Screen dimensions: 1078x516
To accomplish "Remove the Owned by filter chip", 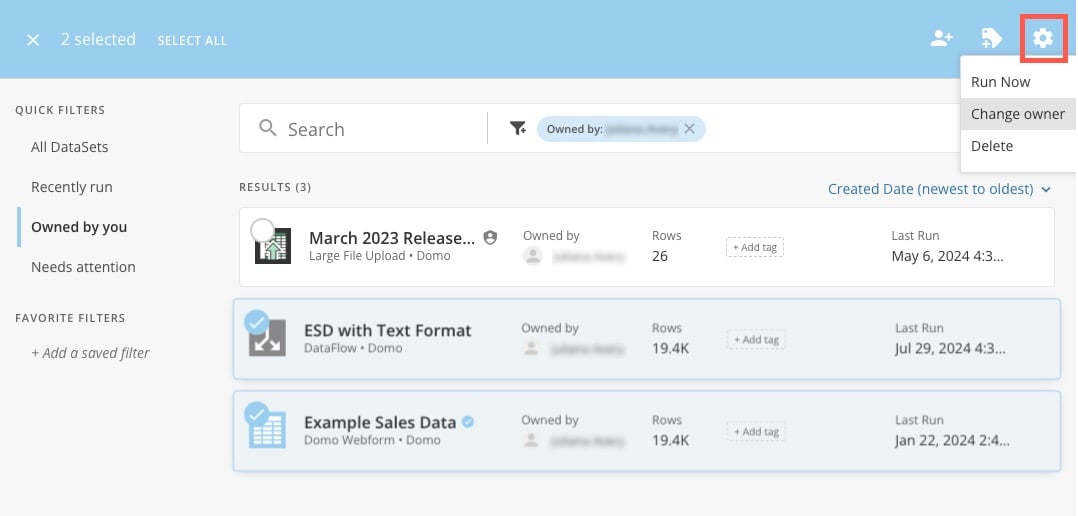I will point(690,128).
